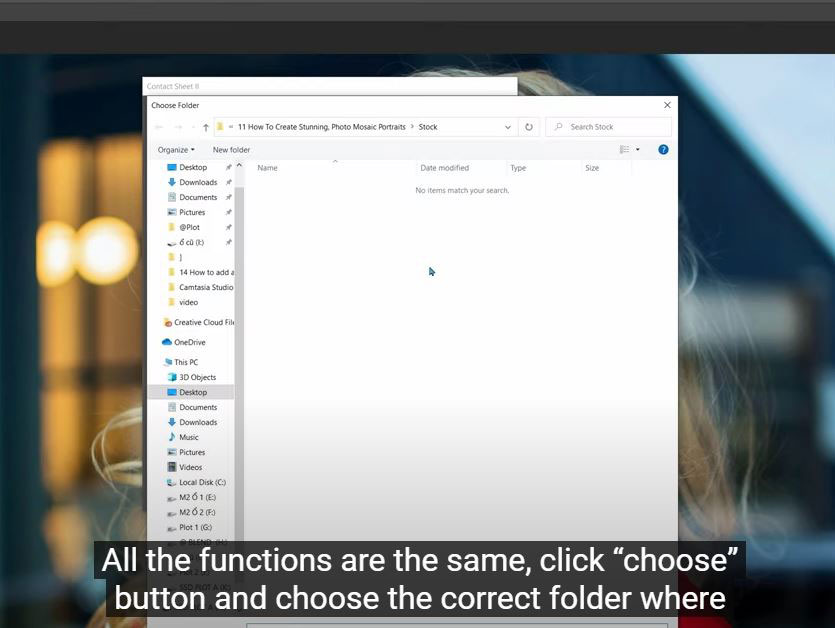Open Downloads under This PC
835x628 pixels.
(198, 422)
